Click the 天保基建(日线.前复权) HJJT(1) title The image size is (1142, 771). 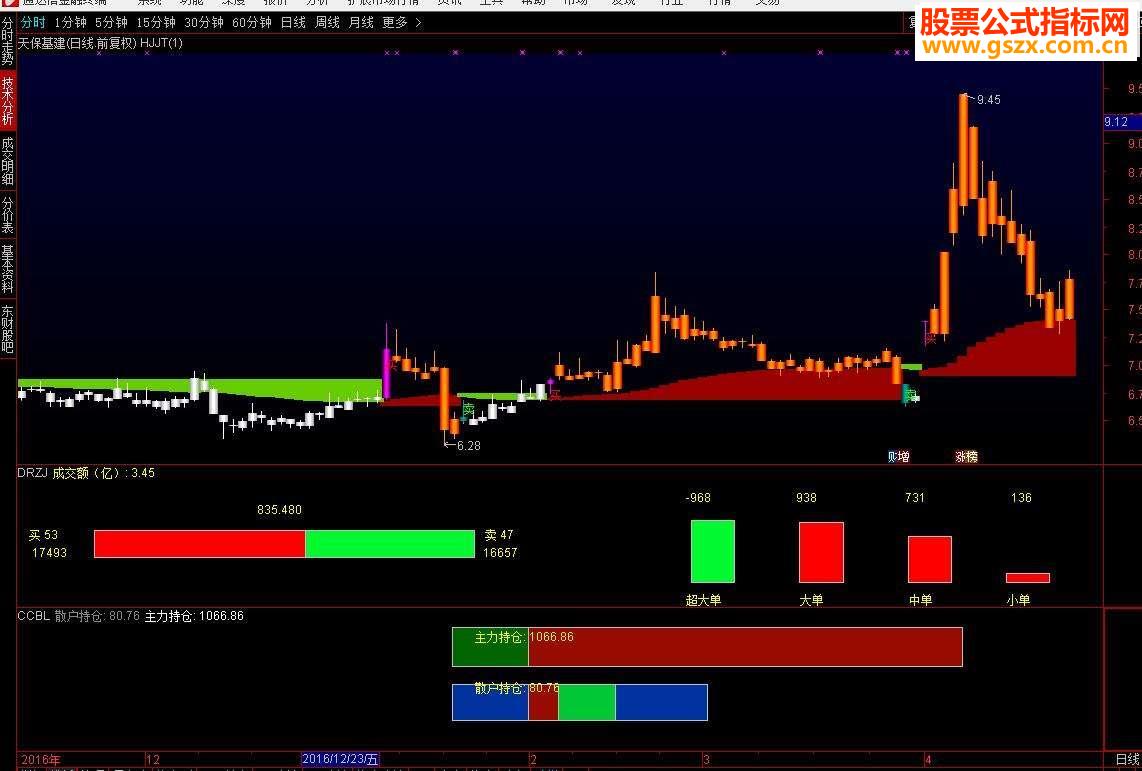(x=101, y=43)
